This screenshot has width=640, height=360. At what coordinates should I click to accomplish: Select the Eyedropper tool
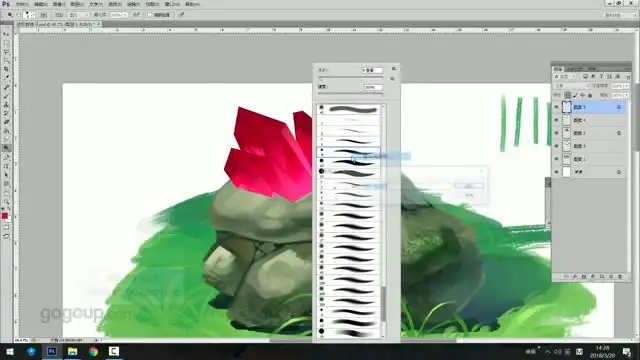pos(6,78)
